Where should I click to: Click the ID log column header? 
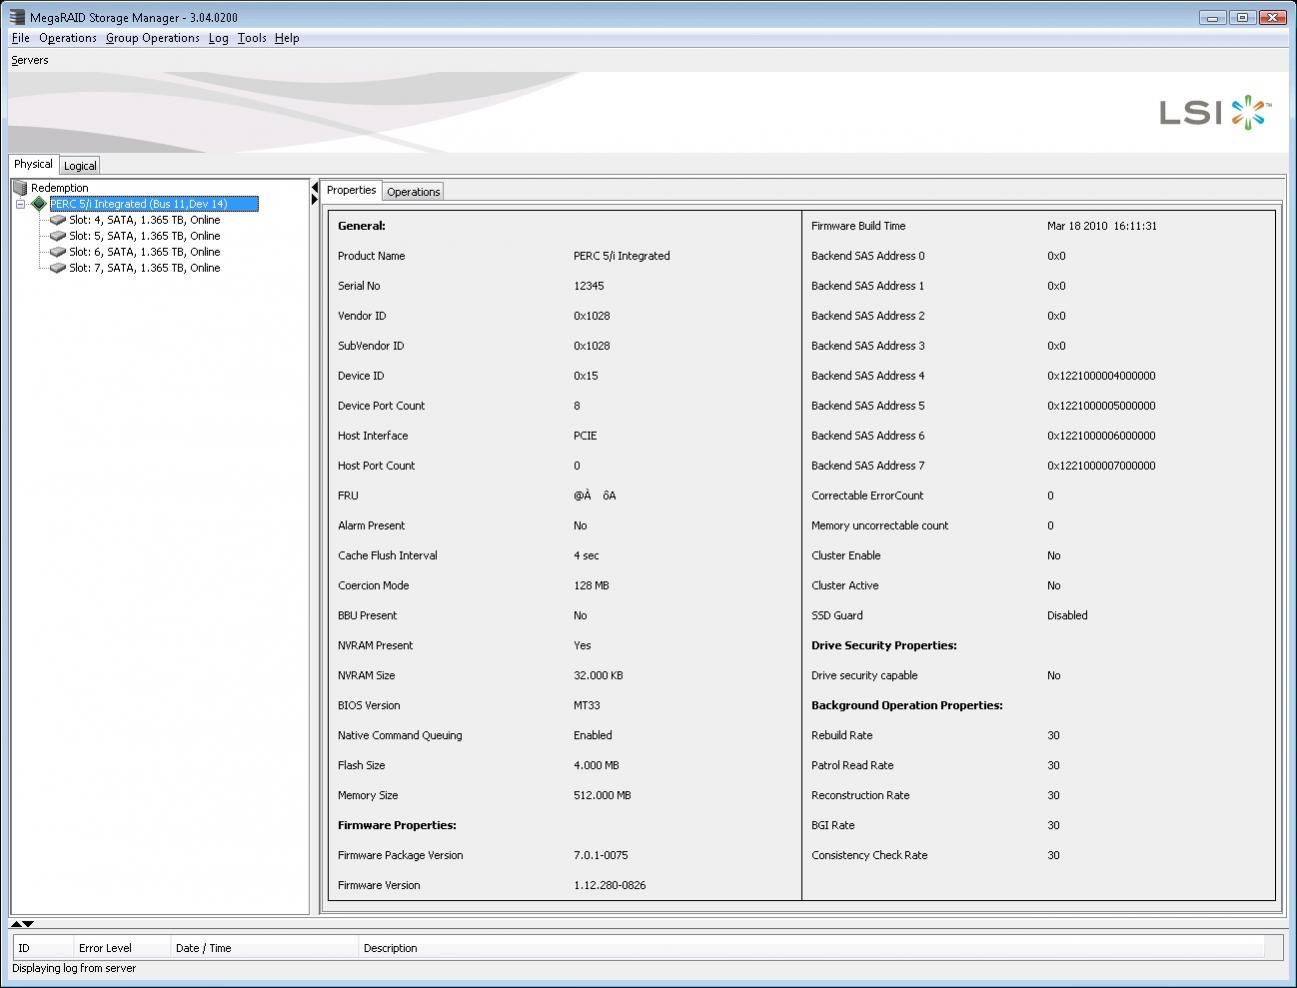click(43, 948)
